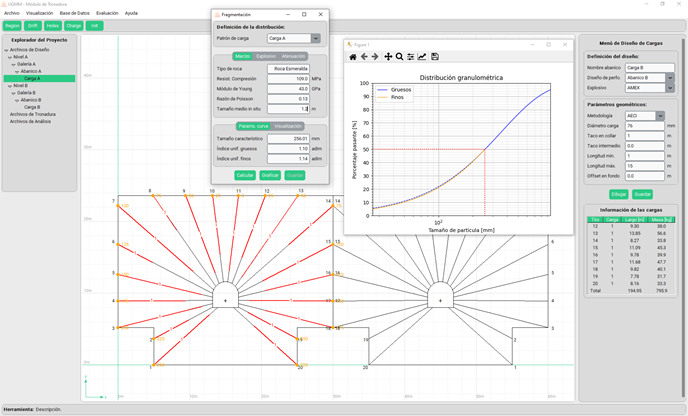Click the Home reset view icon in Figure 1

[353, 57]
